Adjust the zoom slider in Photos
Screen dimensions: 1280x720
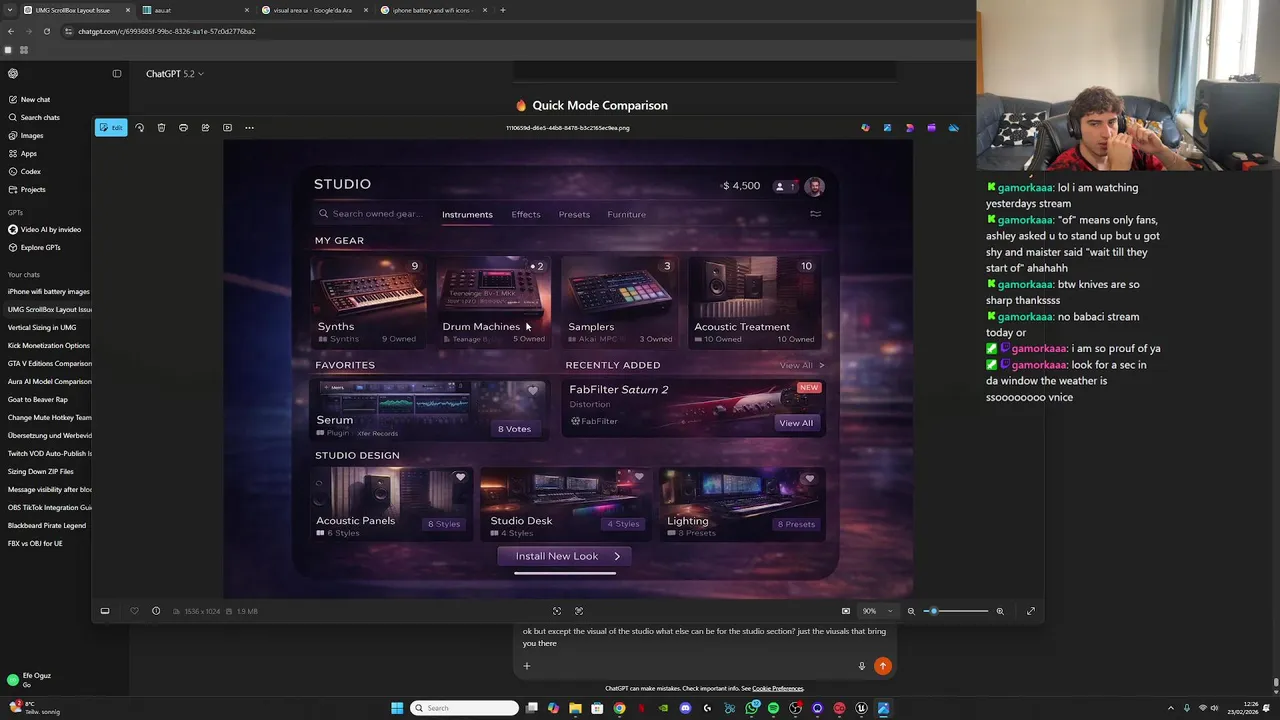956,611
